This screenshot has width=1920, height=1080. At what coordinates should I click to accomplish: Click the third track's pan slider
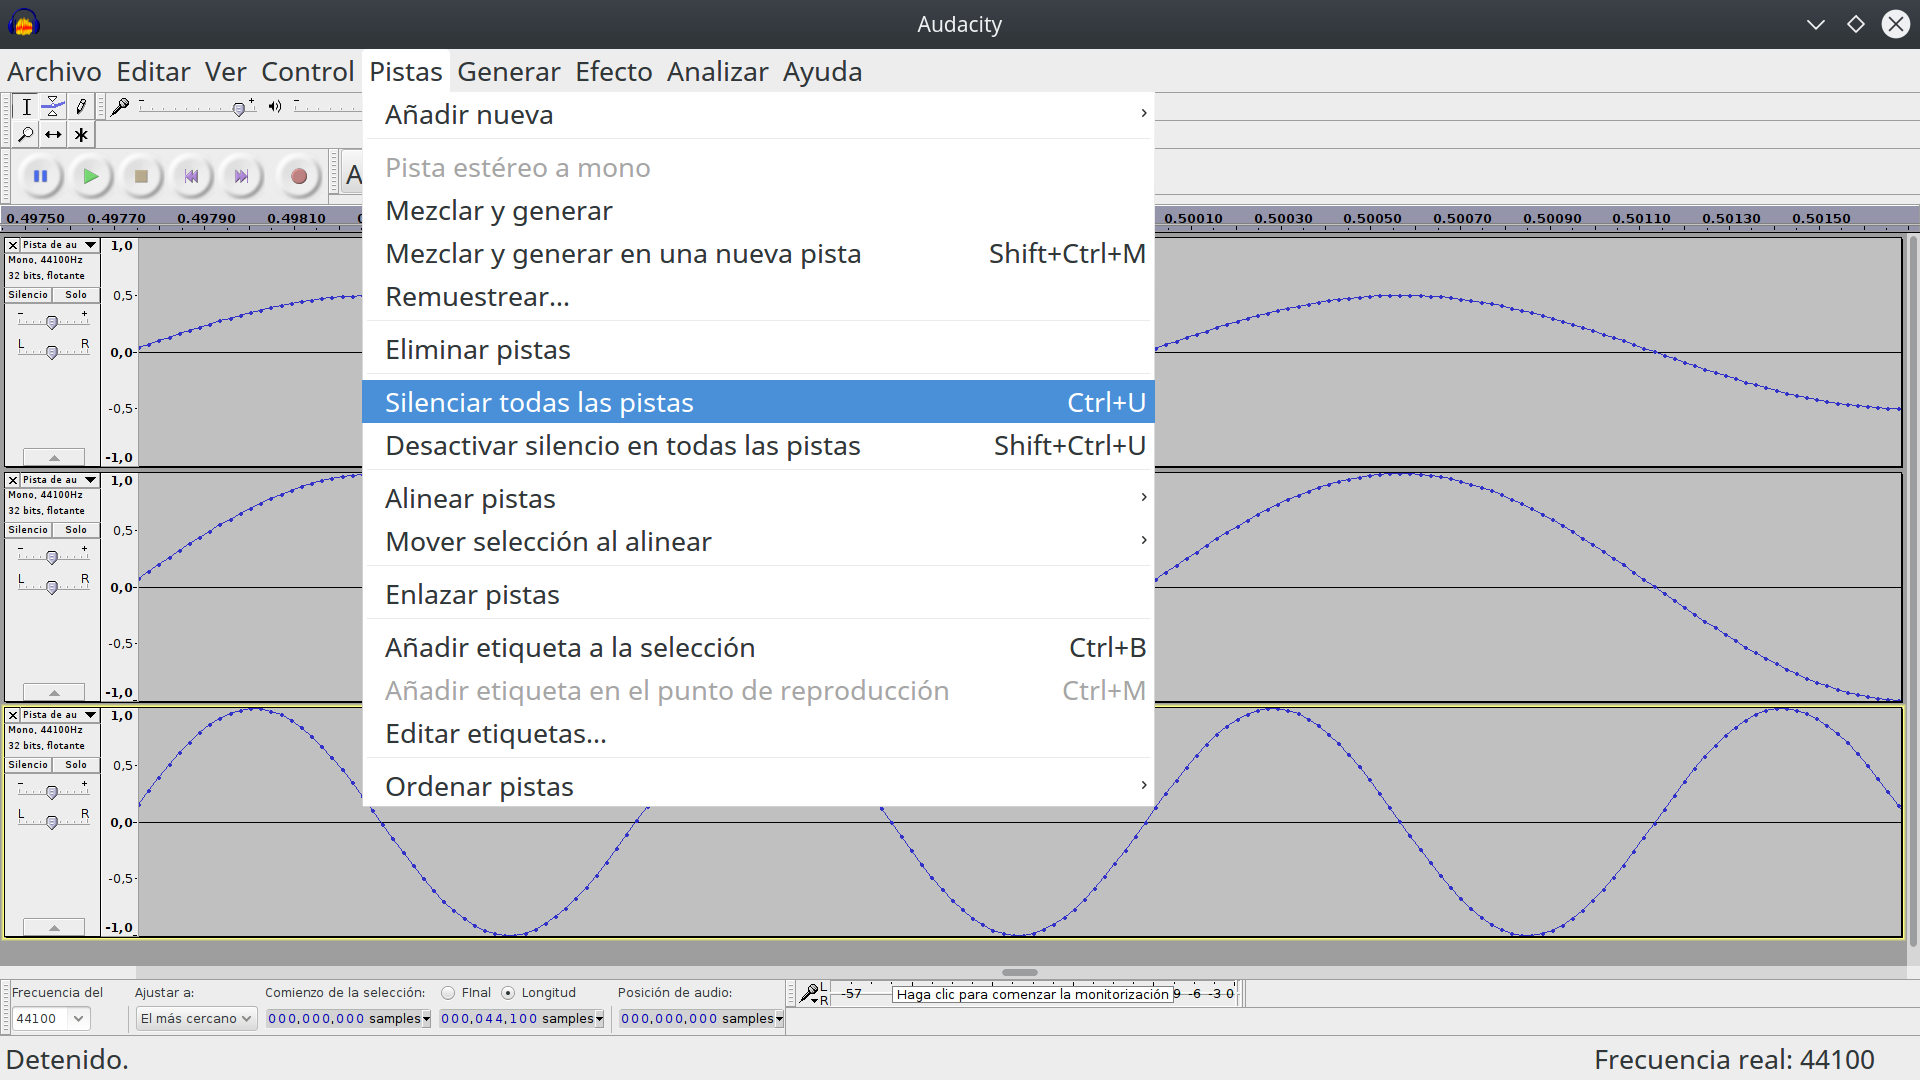(52, 822)
